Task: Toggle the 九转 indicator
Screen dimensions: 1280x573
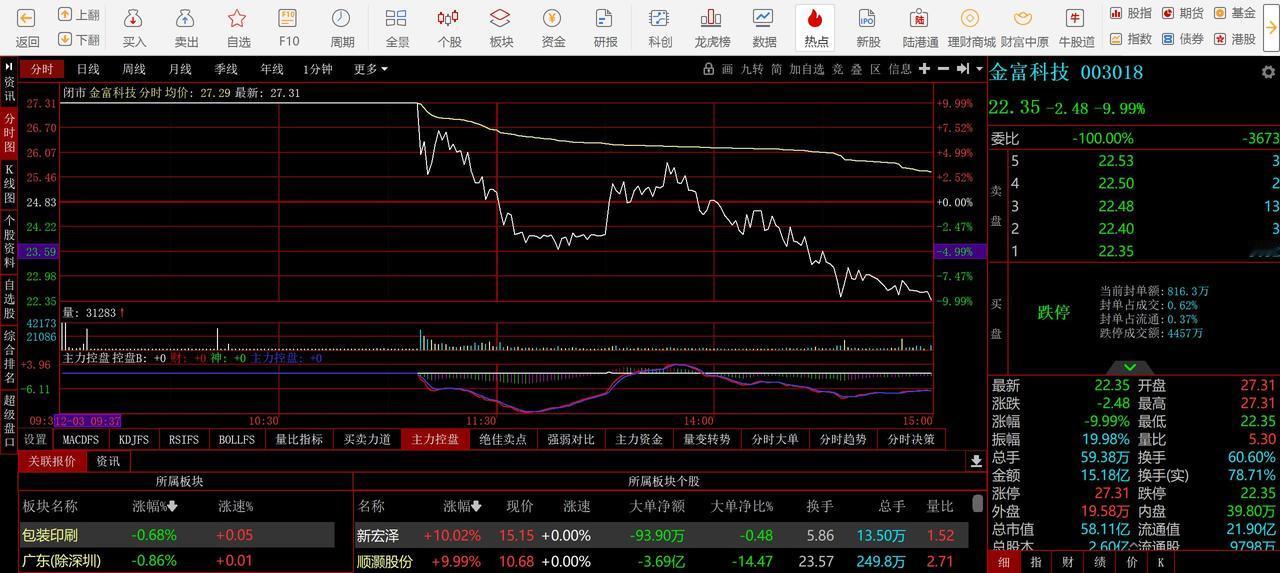Action: coord(752,69)
